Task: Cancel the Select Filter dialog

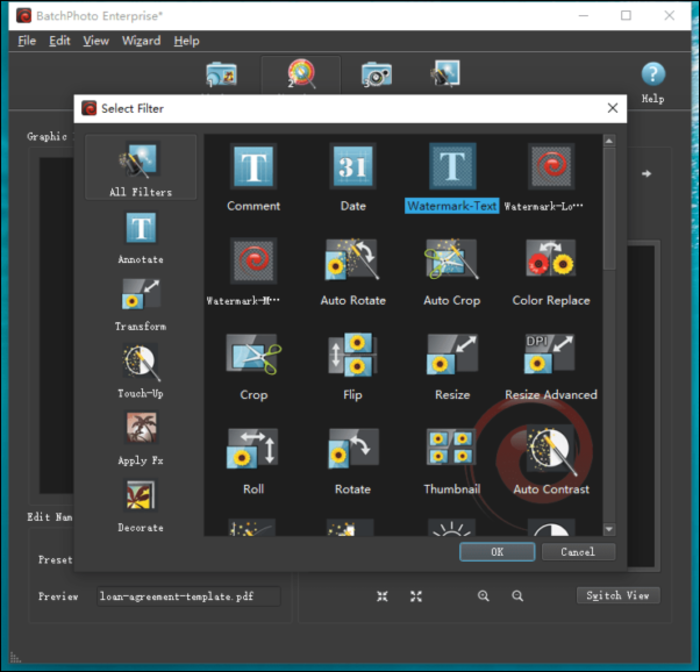Action: pyautogui.click(x=578, y=552)
